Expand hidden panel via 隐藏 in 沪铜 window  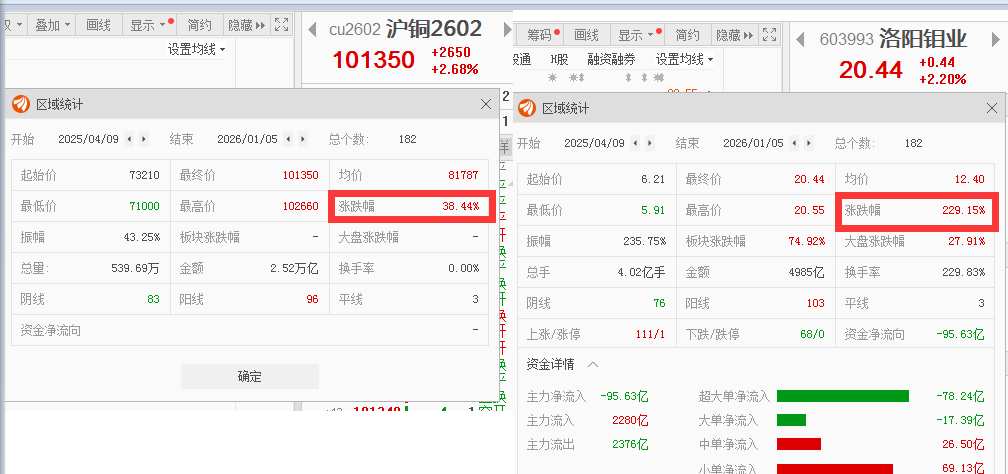coord(247,25)
